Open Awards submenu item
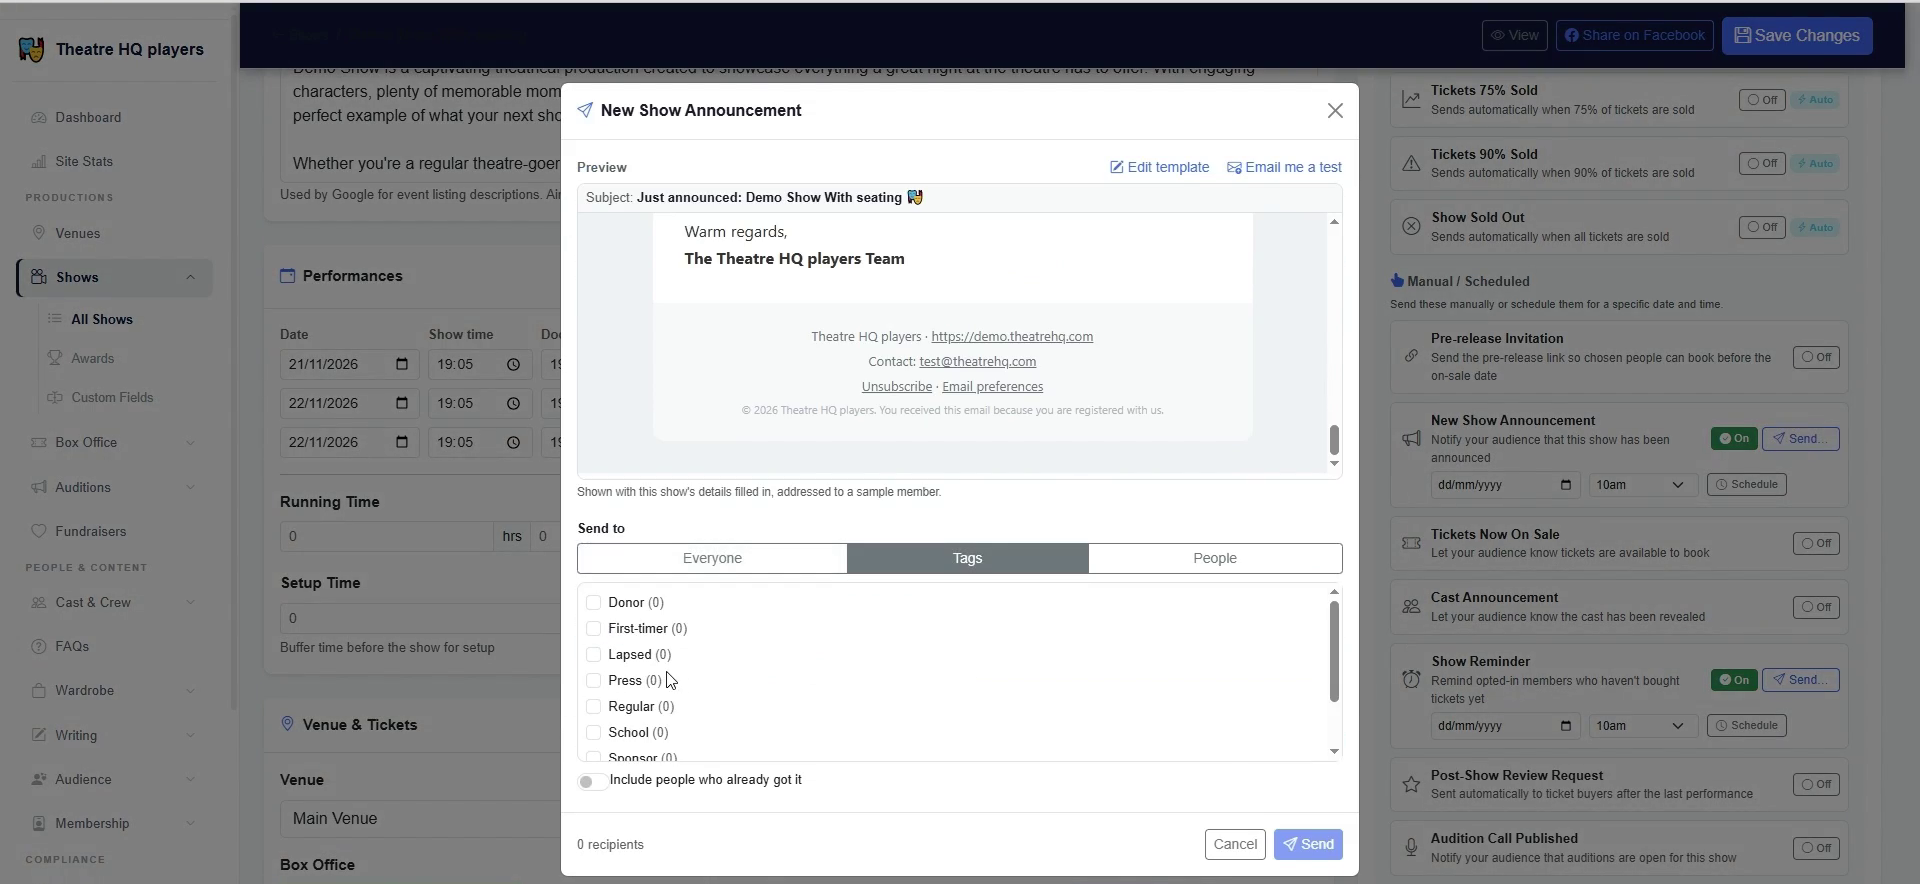Screen dimensions: 1920x884 pyautogui.click(x=93, y=358)
